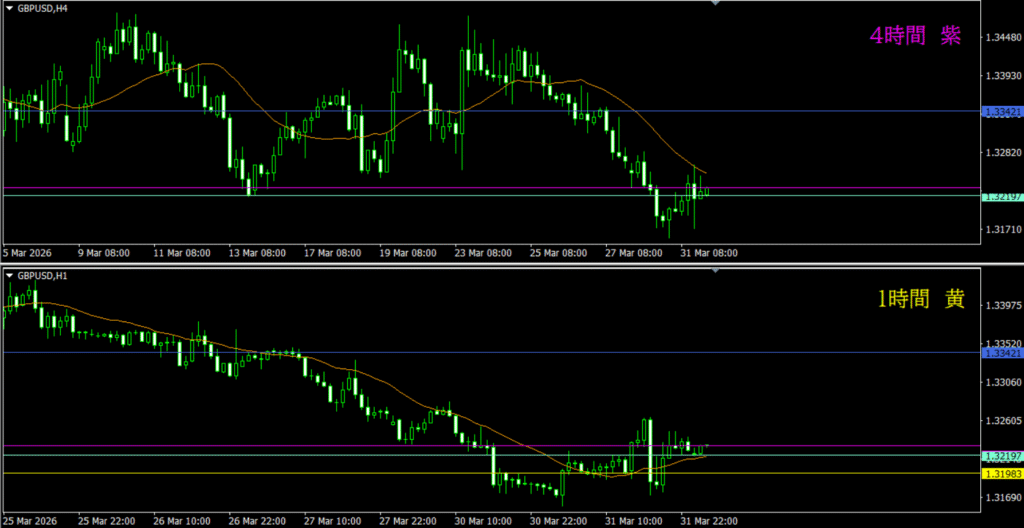
Task: Click the blue 1.33421 price tag on H1 chart
Action: 1002,353
